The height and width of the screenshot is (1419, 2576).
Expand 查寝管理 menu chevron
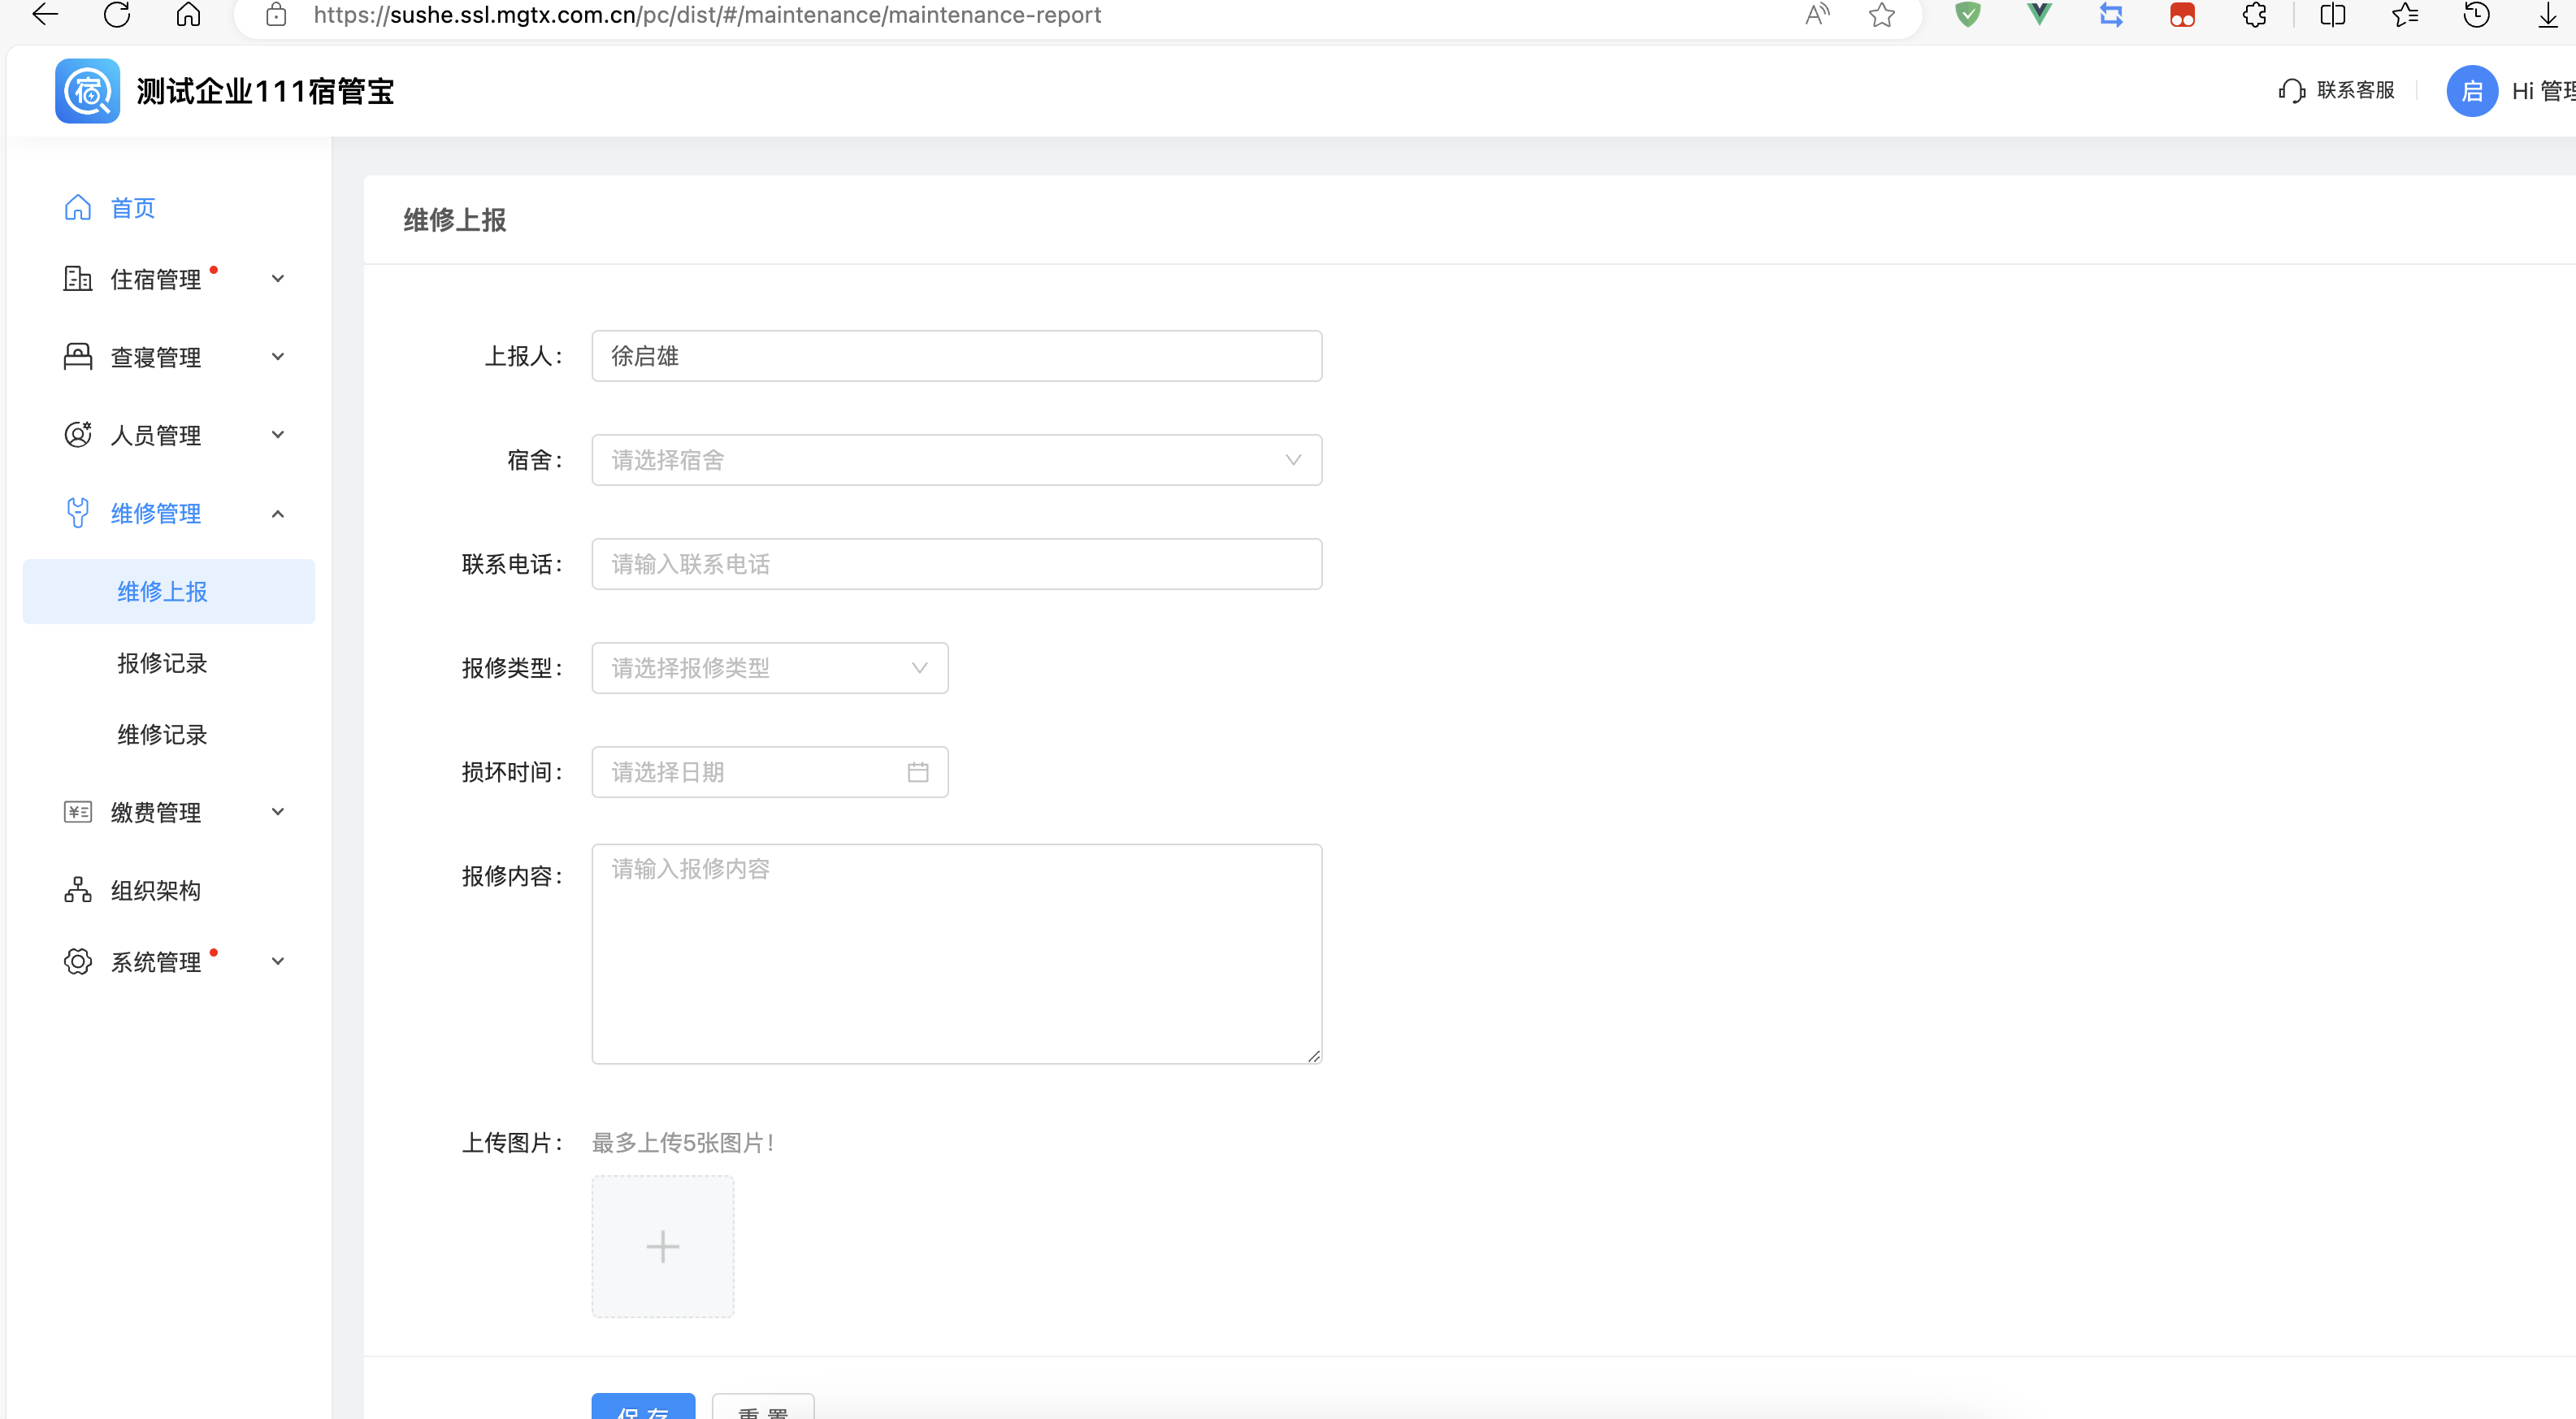(x=278, y=356)
